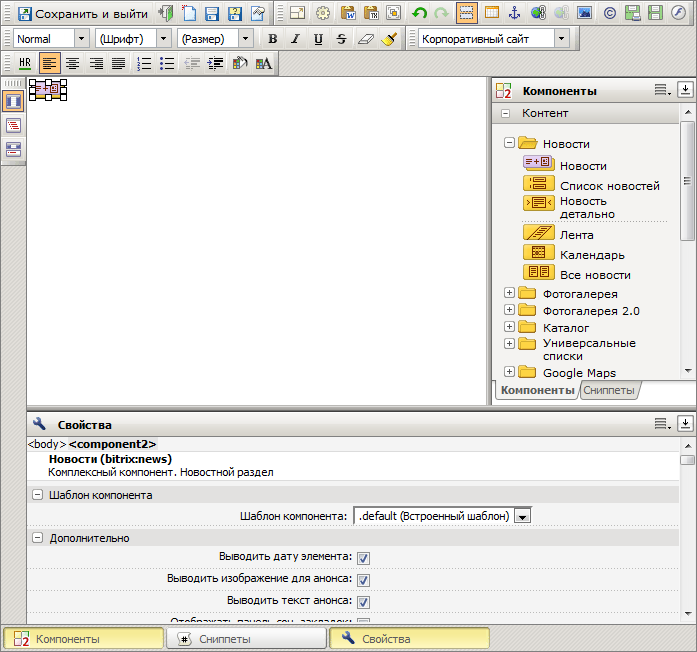Toggle italic formatting
This screenshot has height=652, width=697.
pos(295,39)
